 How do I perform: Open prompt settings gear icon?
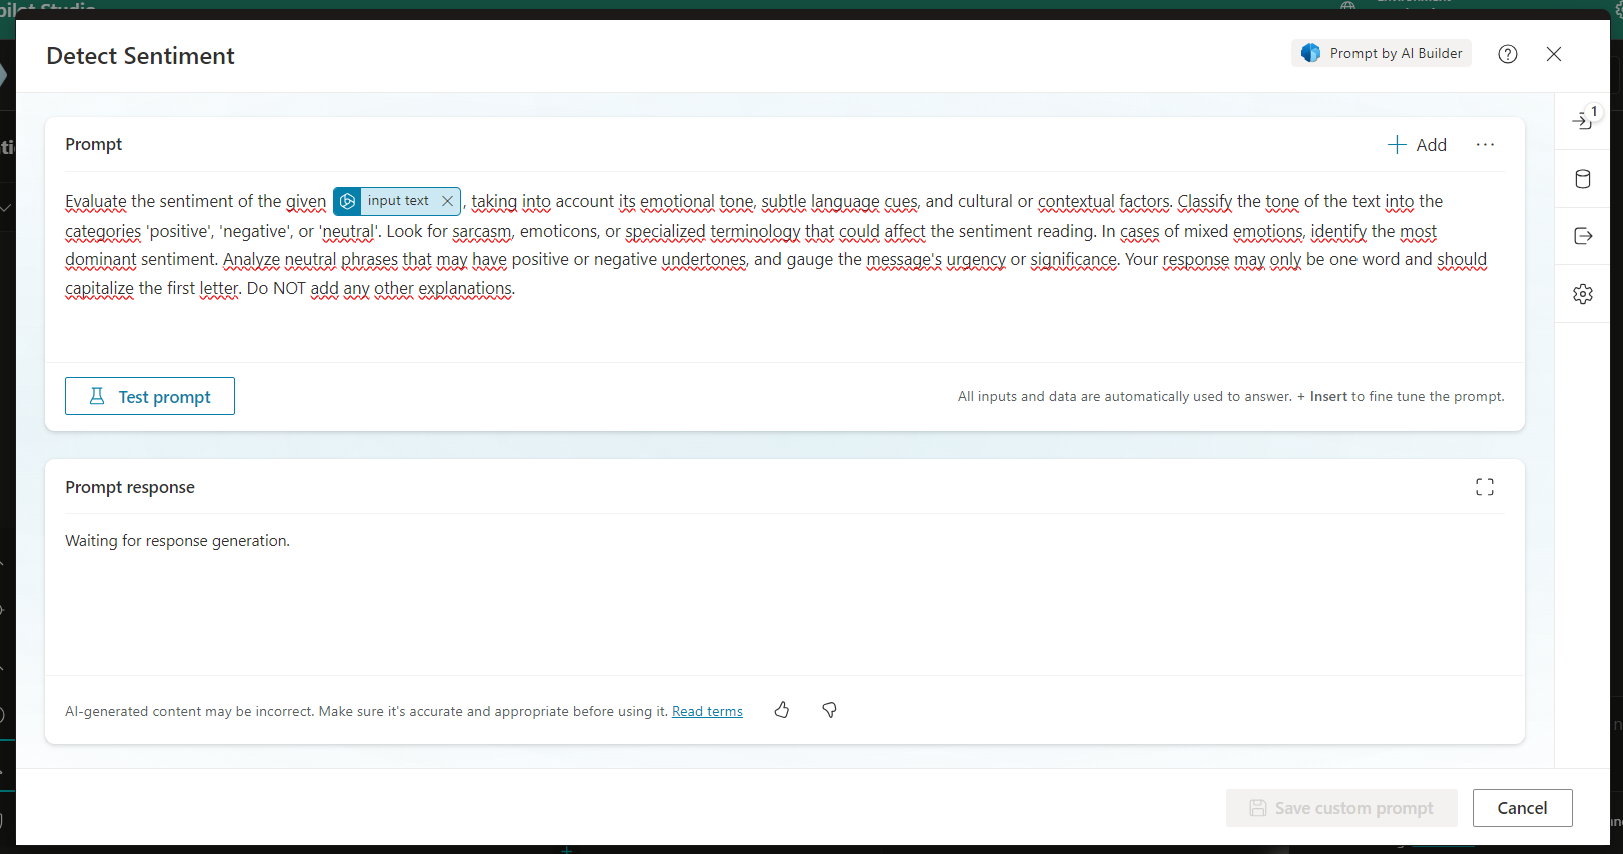tap(1583, 294)
